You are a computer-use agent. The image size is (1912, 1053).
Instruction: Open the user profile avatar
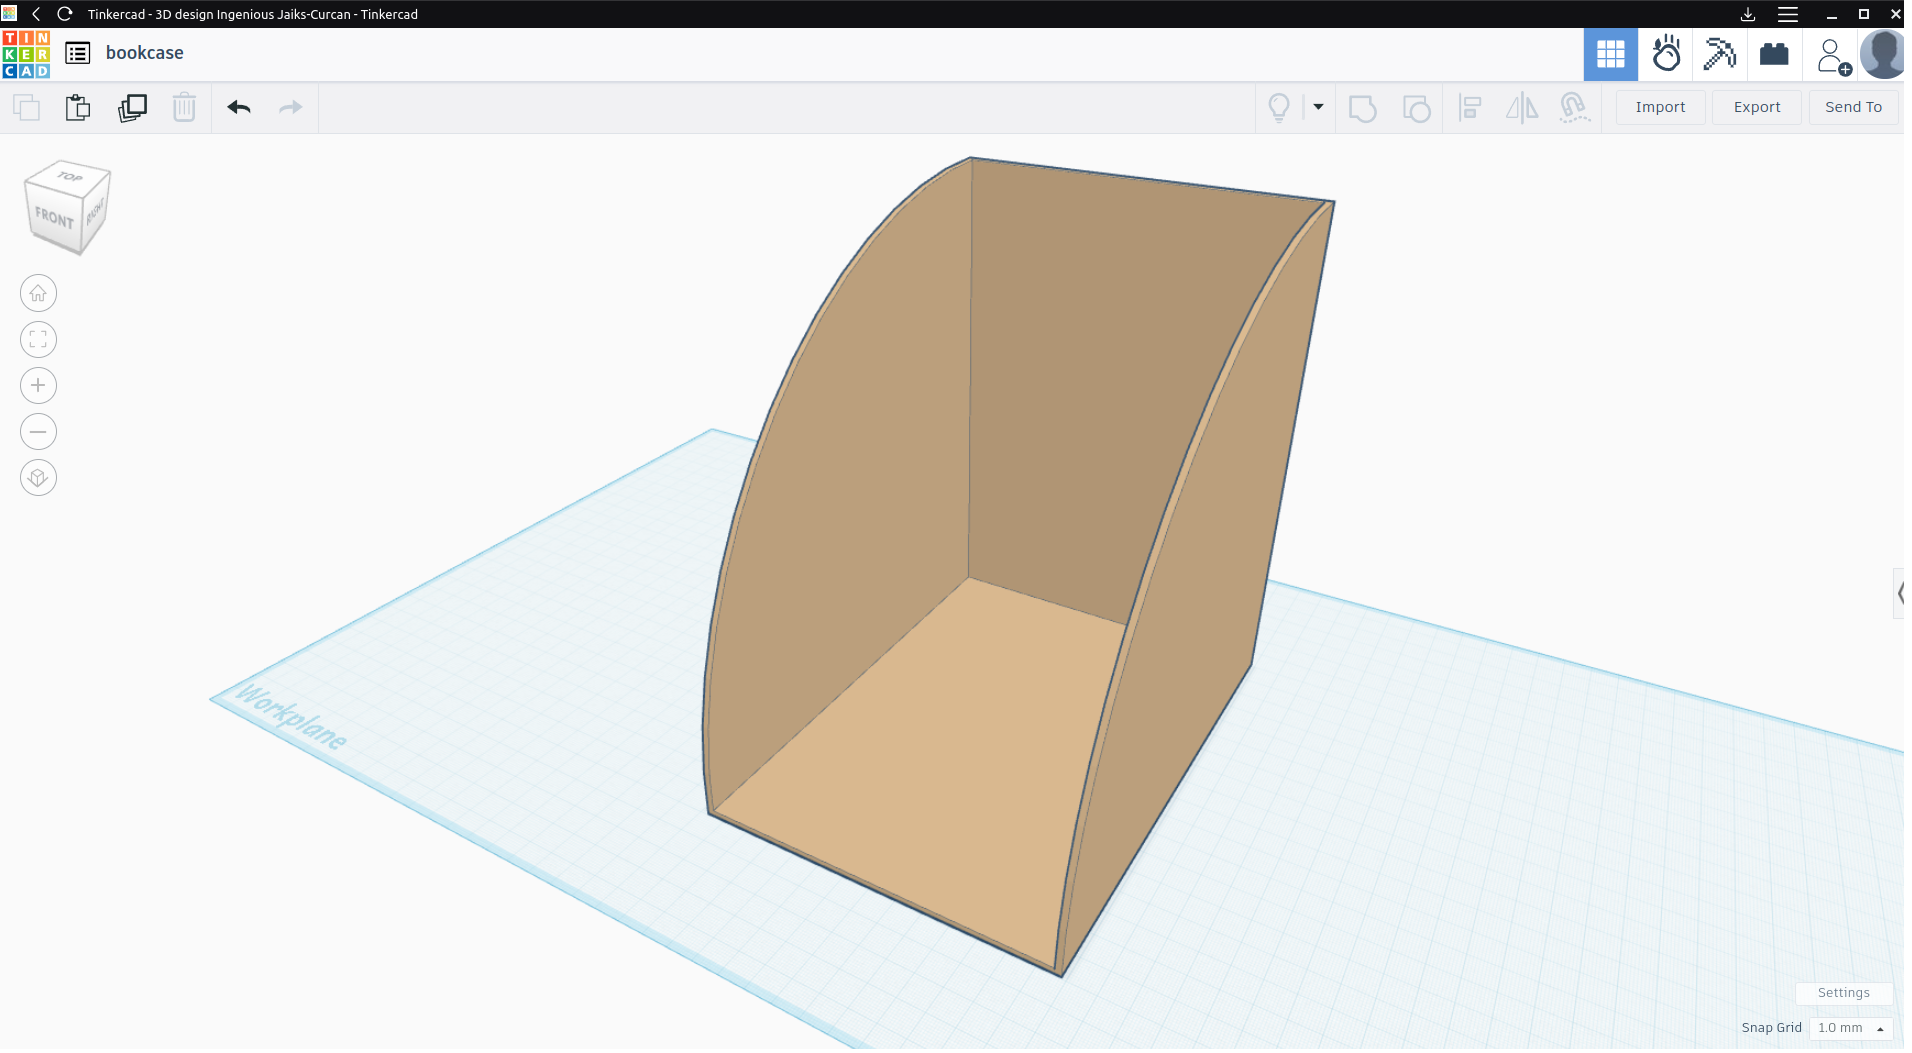pos(1882,54)
